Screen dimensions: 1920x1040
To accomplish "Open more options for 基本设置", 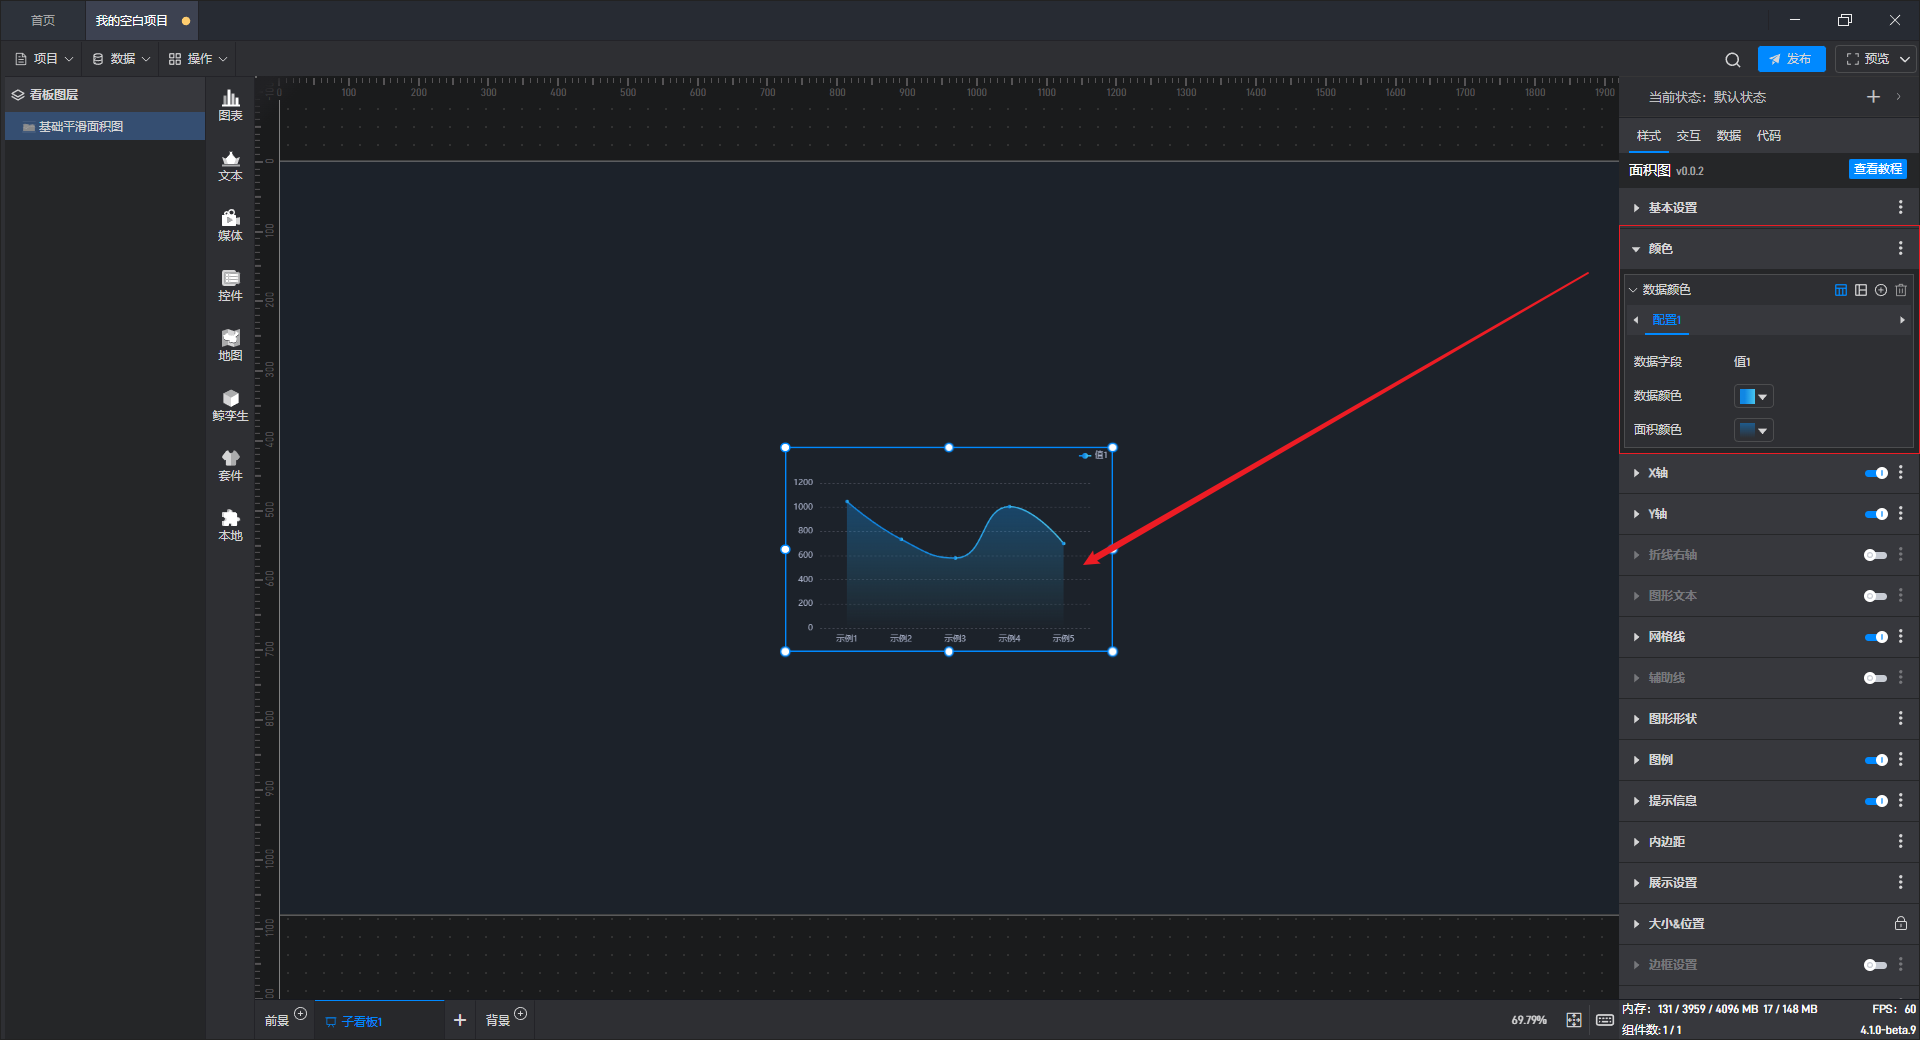I will click(x=1901, y=207).
